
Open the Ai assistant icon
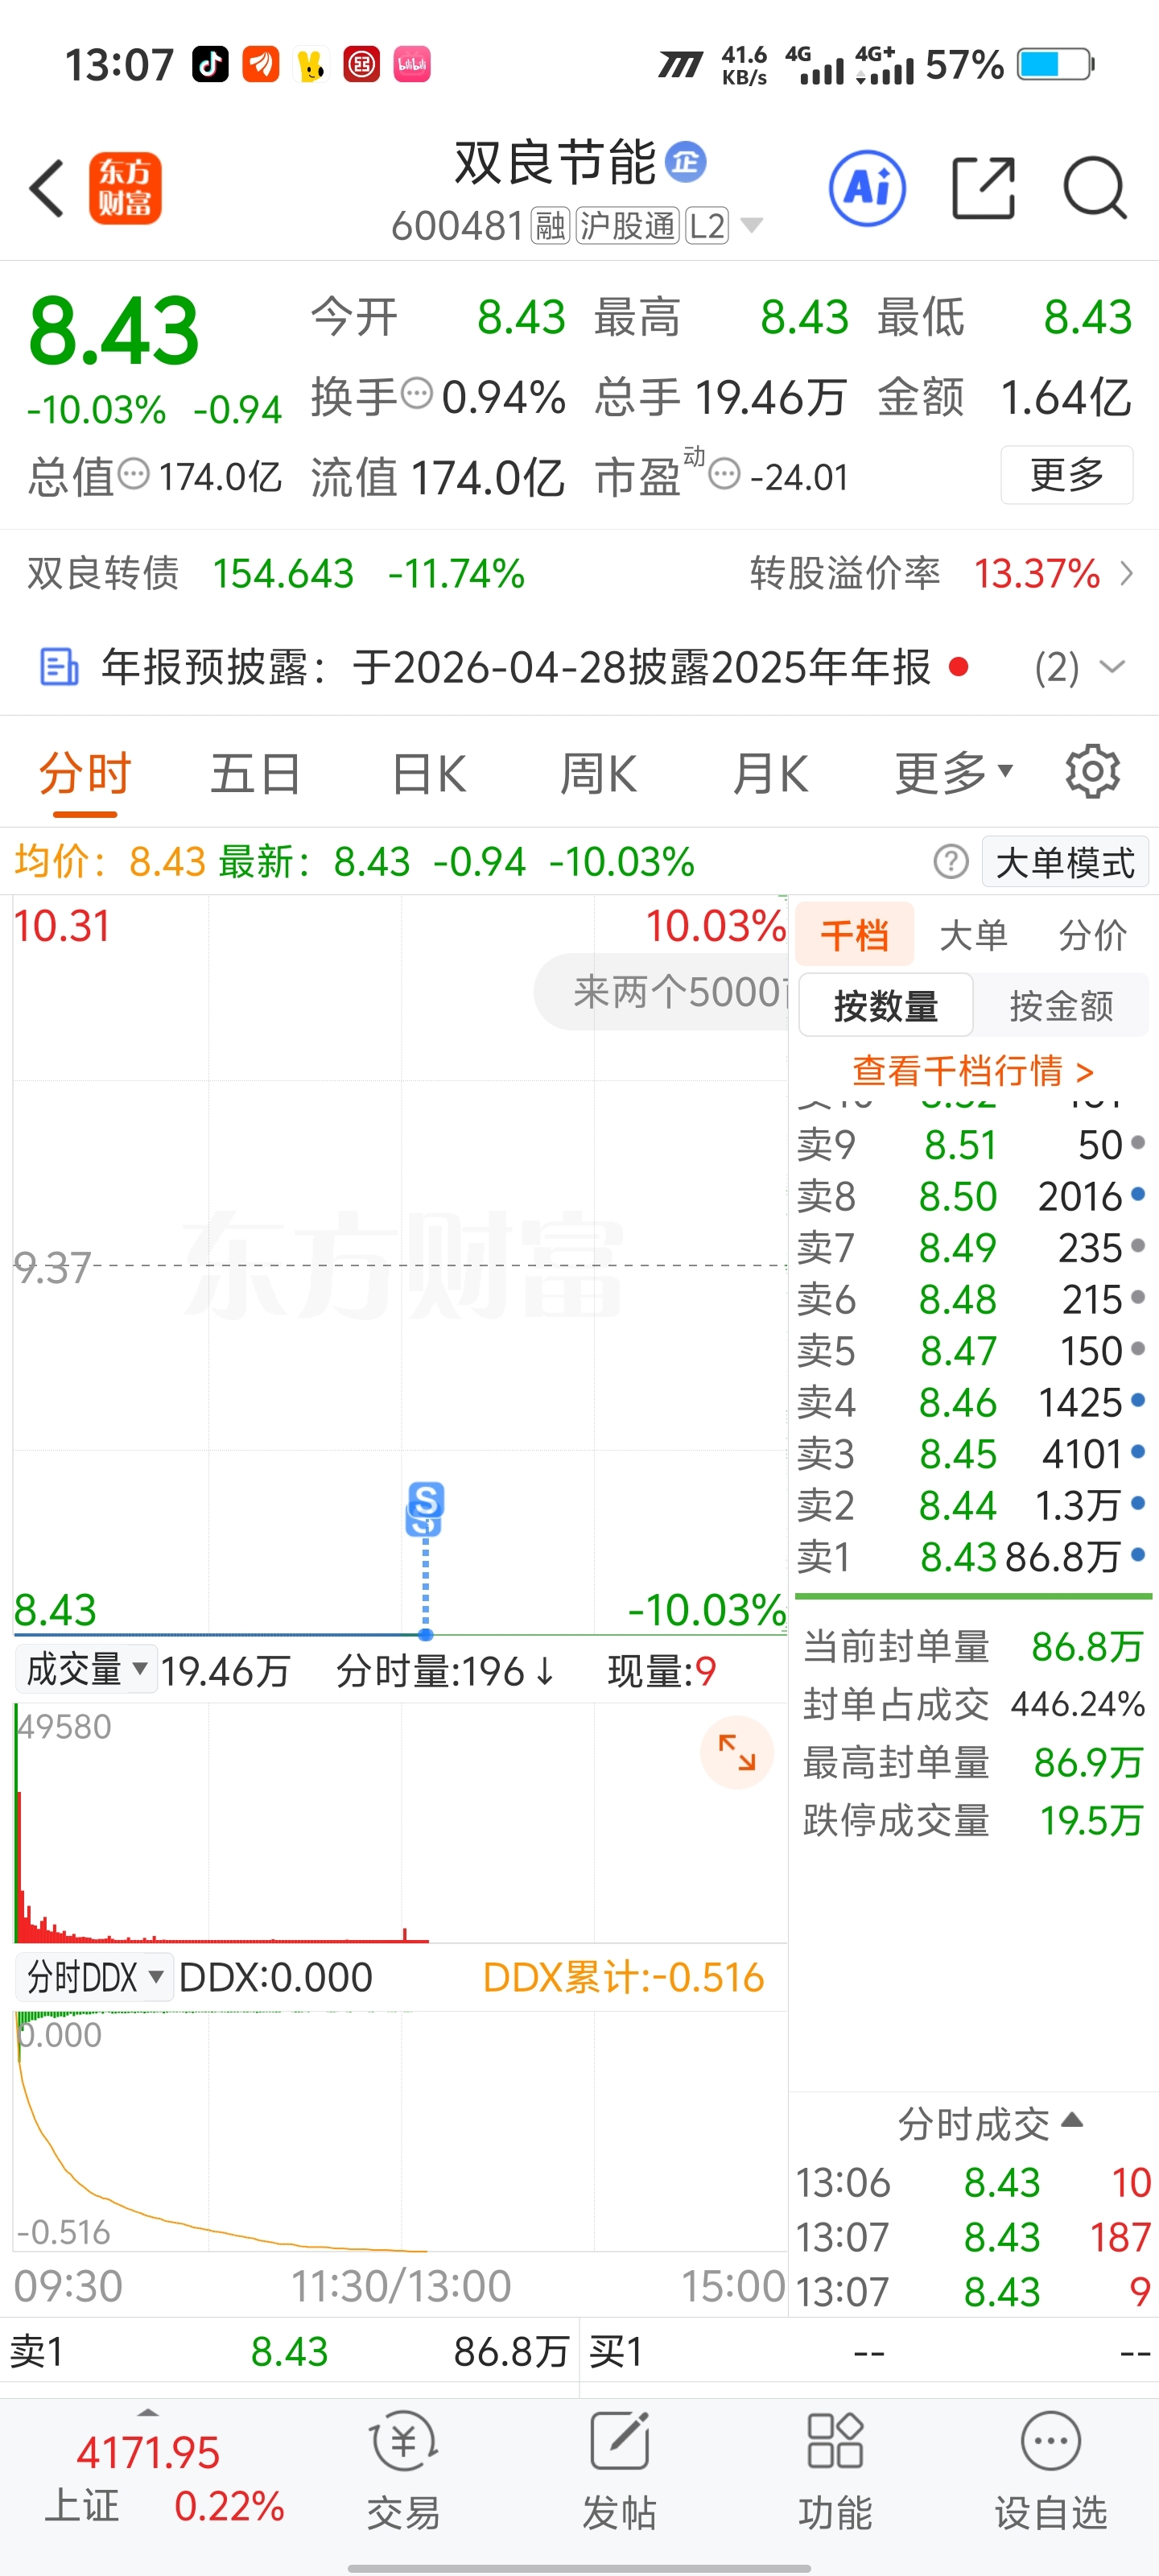tap(867, 188)
